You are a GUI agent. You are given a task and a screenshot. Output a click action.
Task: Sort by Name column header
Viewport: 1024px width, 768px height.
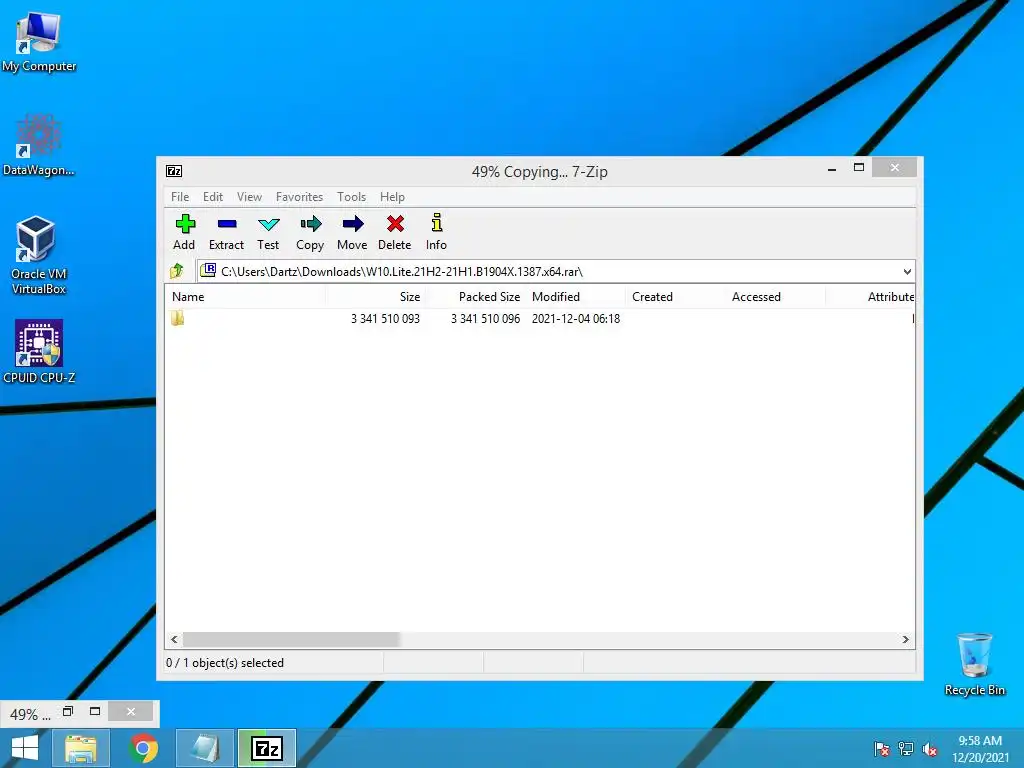tap(245, 296)
